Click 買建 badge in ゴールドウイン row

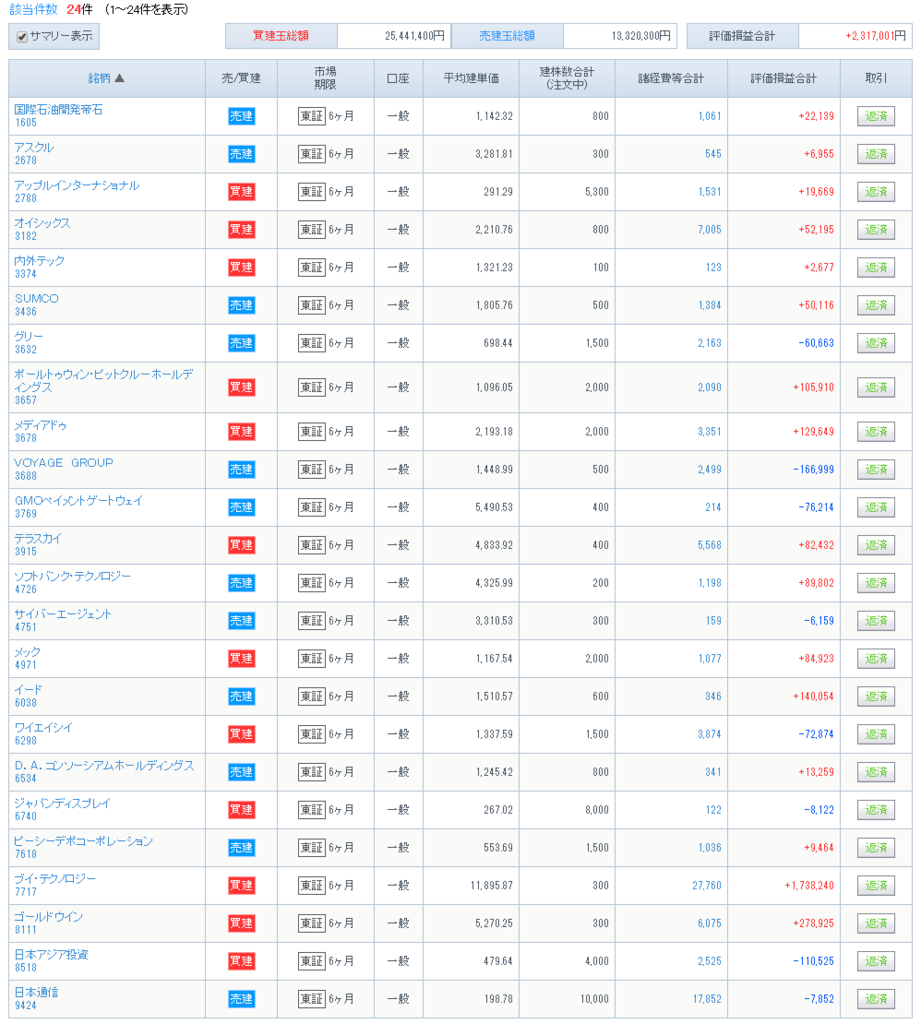pos(241,923)
